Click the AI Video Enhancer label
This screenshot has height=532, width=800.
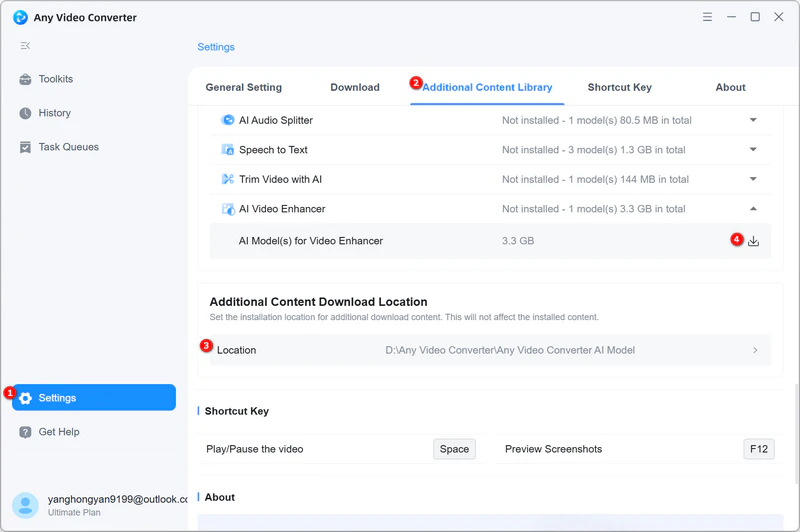(x=282, y=209)
